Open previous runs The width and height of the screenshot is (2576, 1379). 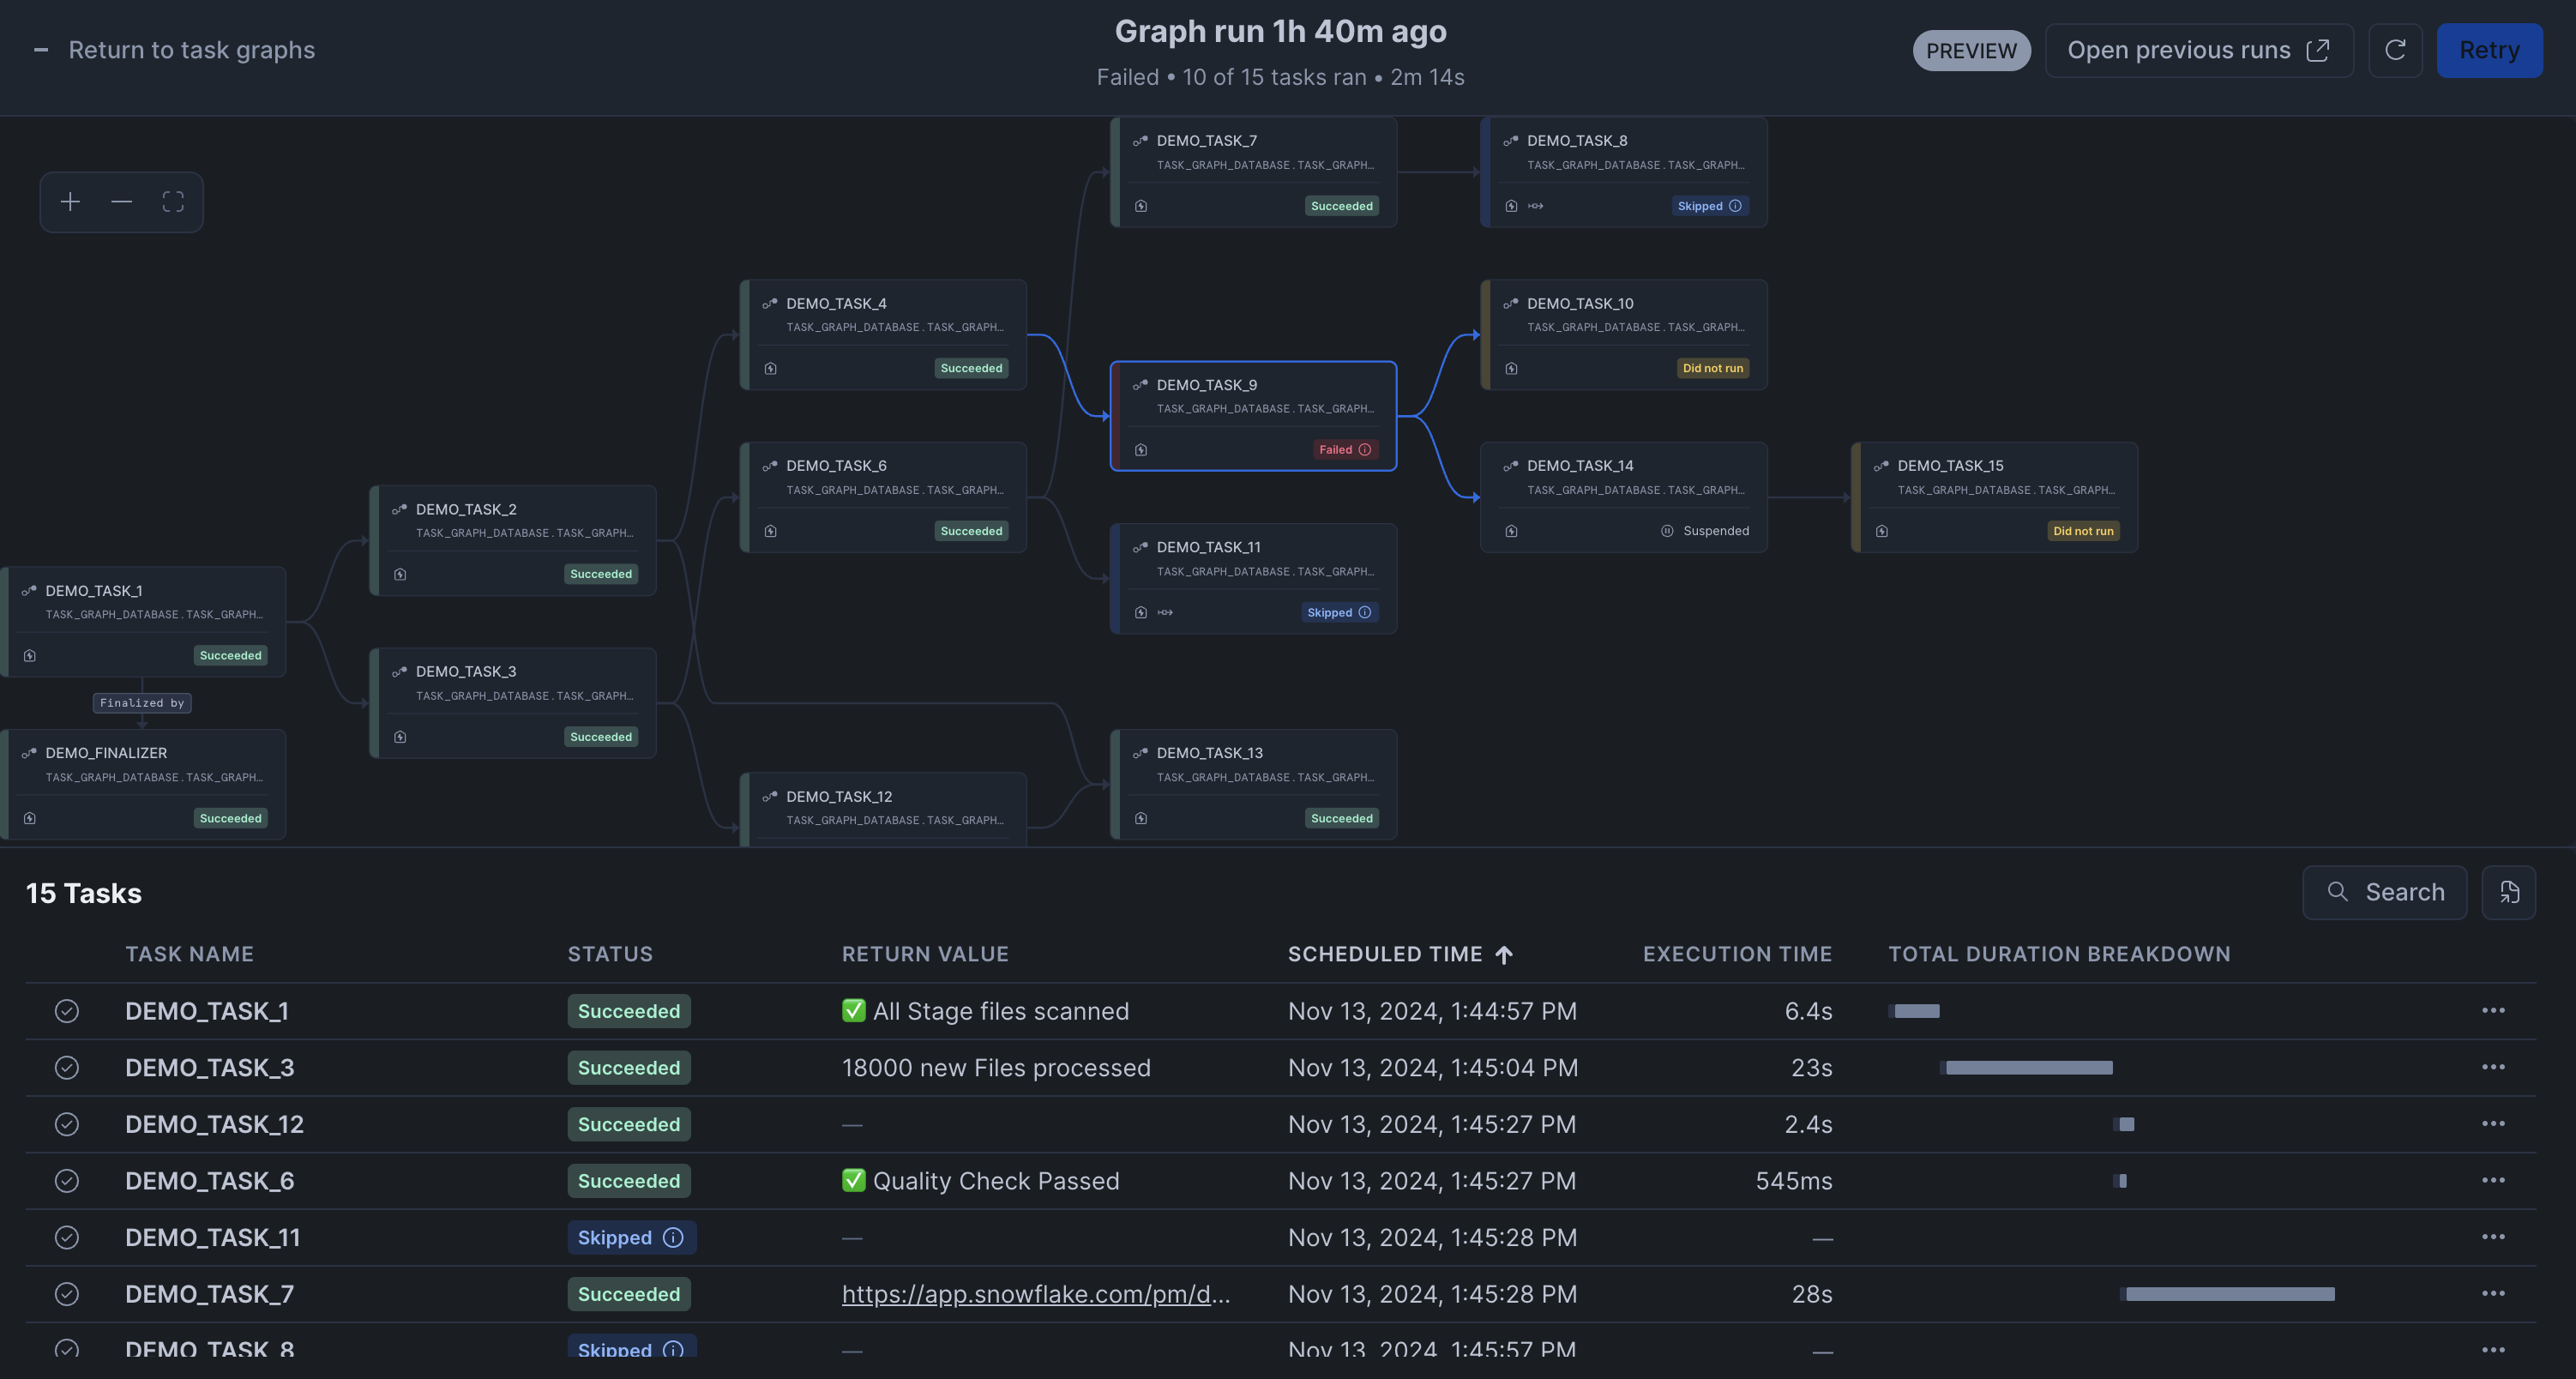click(x=2198, y=50)
